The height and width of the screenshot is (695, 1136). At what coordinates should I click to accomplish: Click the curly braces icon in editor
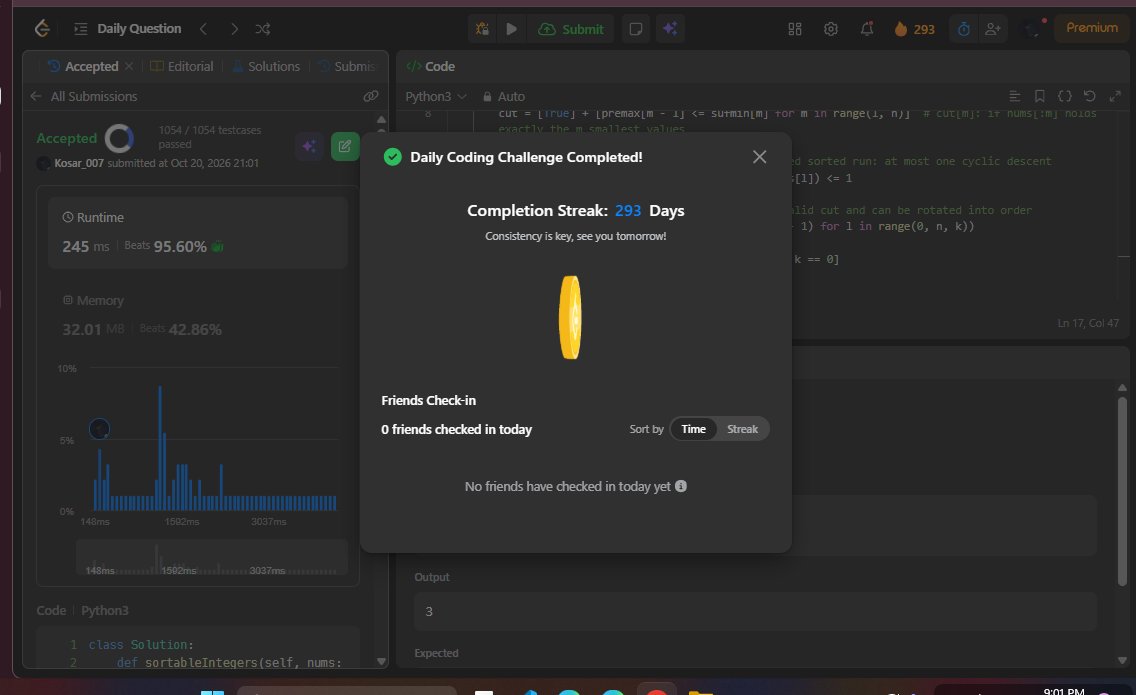click(x=1065, y=96)
